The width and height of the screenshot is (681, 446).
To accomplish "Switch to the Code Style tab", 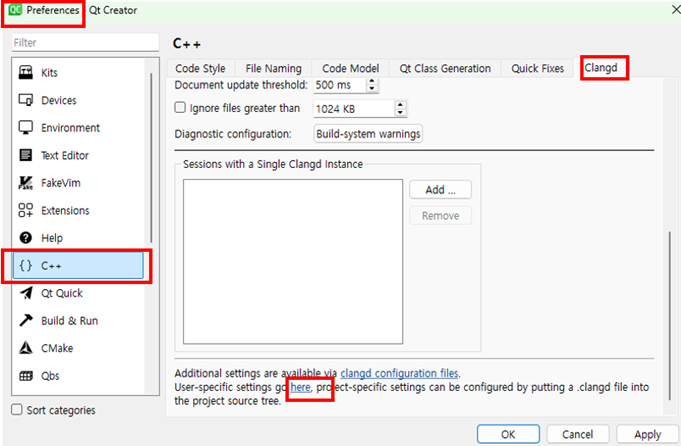I will (x=200, y=69).
